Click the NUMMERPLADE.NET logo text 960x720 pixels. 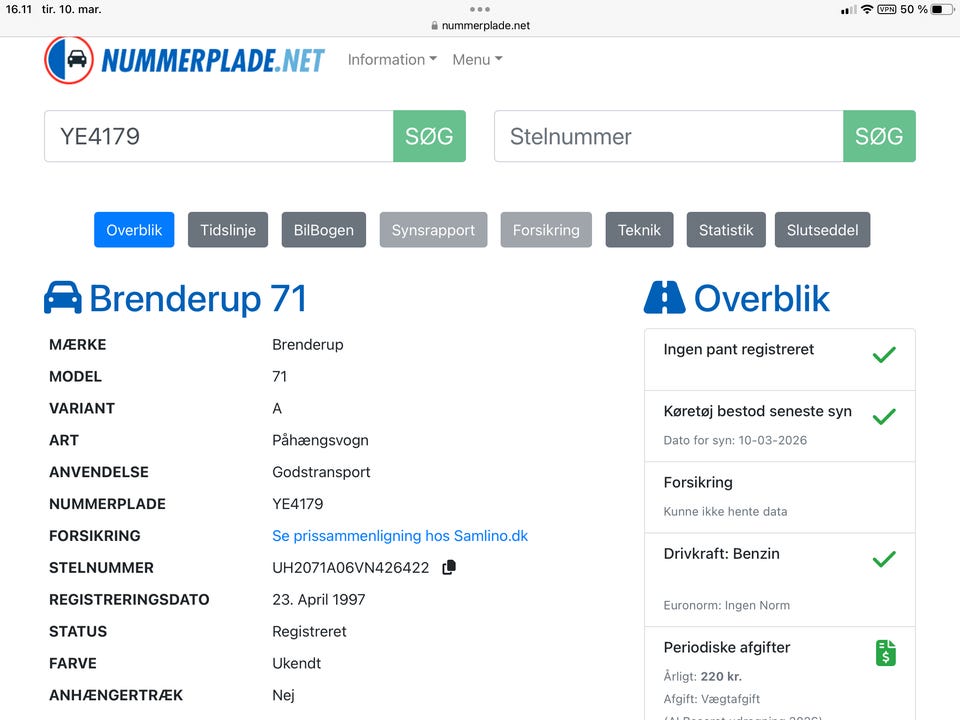212,61
